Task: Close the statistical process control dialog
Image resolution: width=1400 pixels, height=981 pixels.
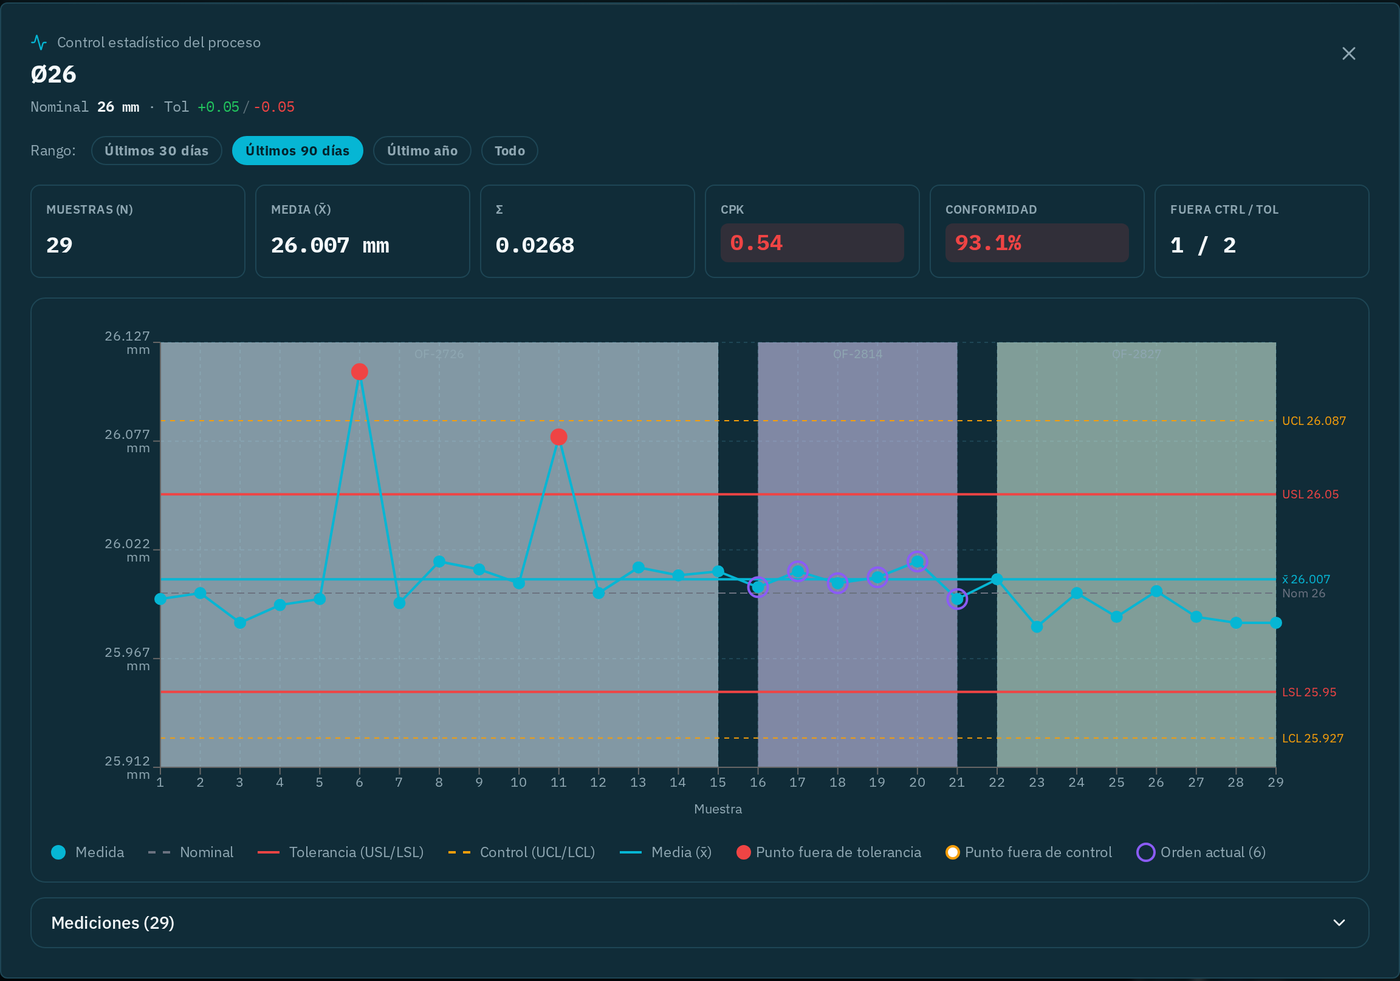Action: (1349, 53)
